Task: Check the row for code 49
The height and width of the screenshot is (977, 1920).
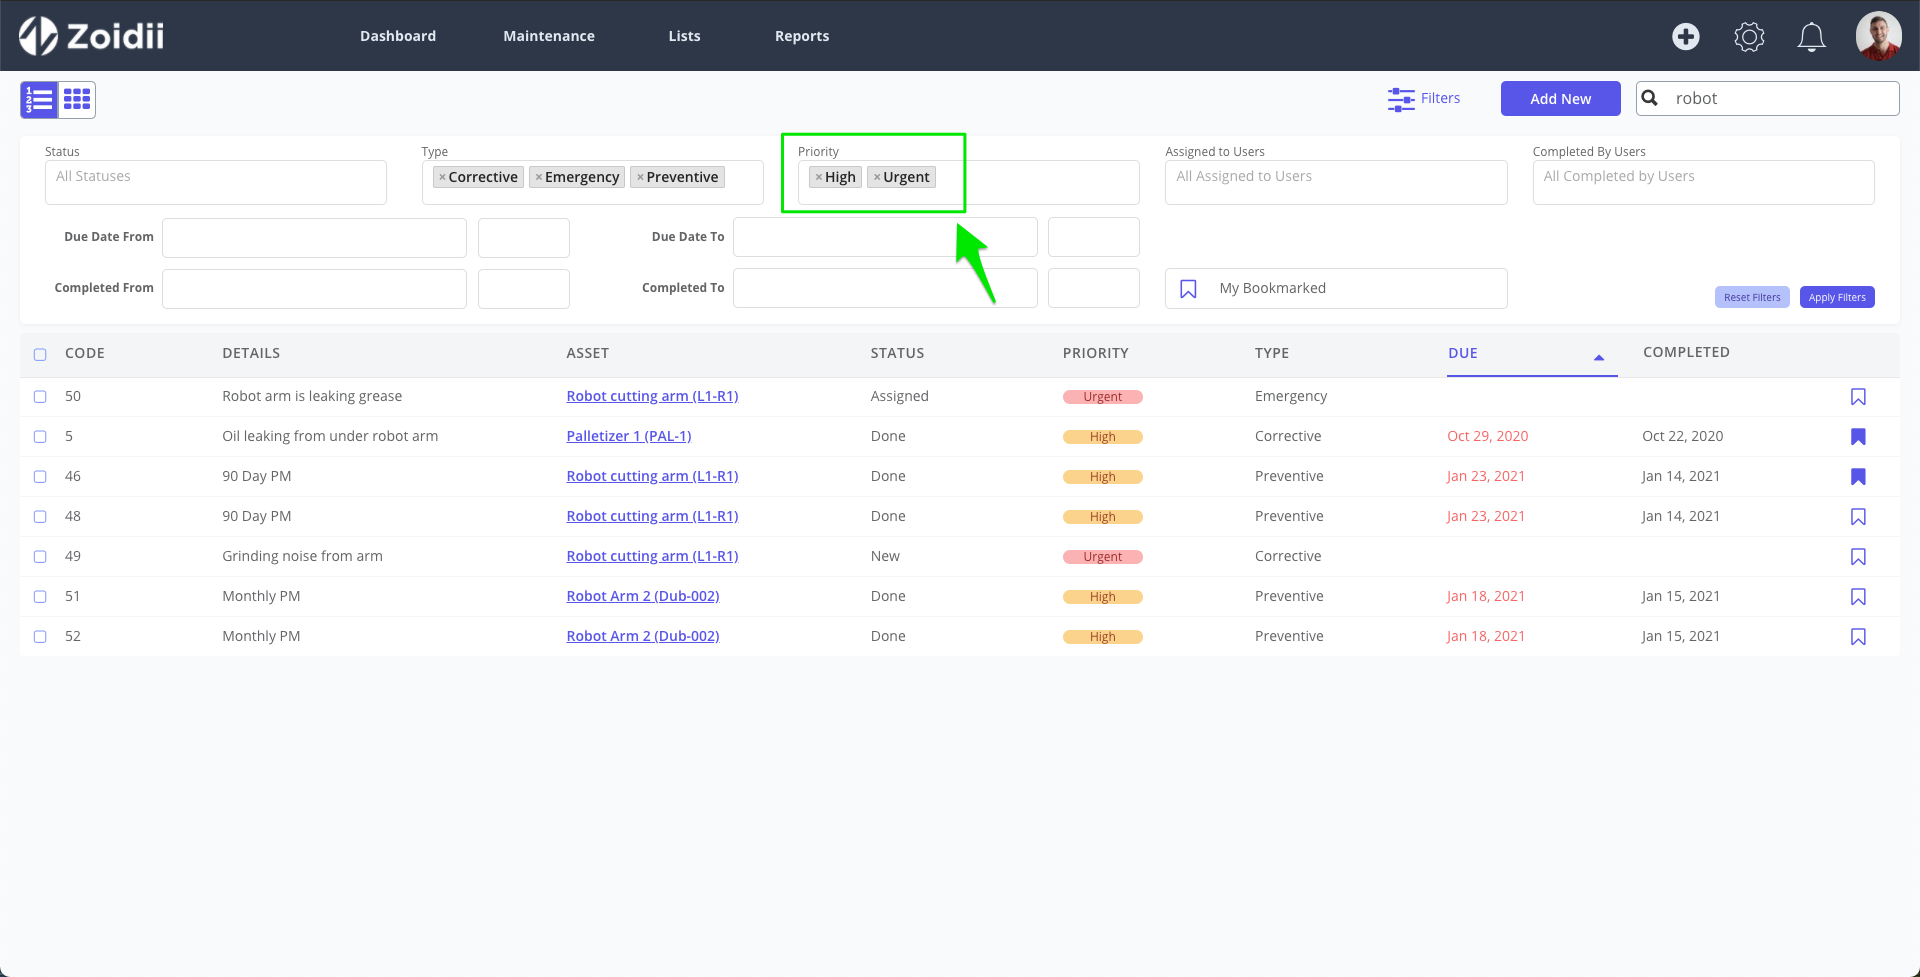Action: [x=40, y=556]
